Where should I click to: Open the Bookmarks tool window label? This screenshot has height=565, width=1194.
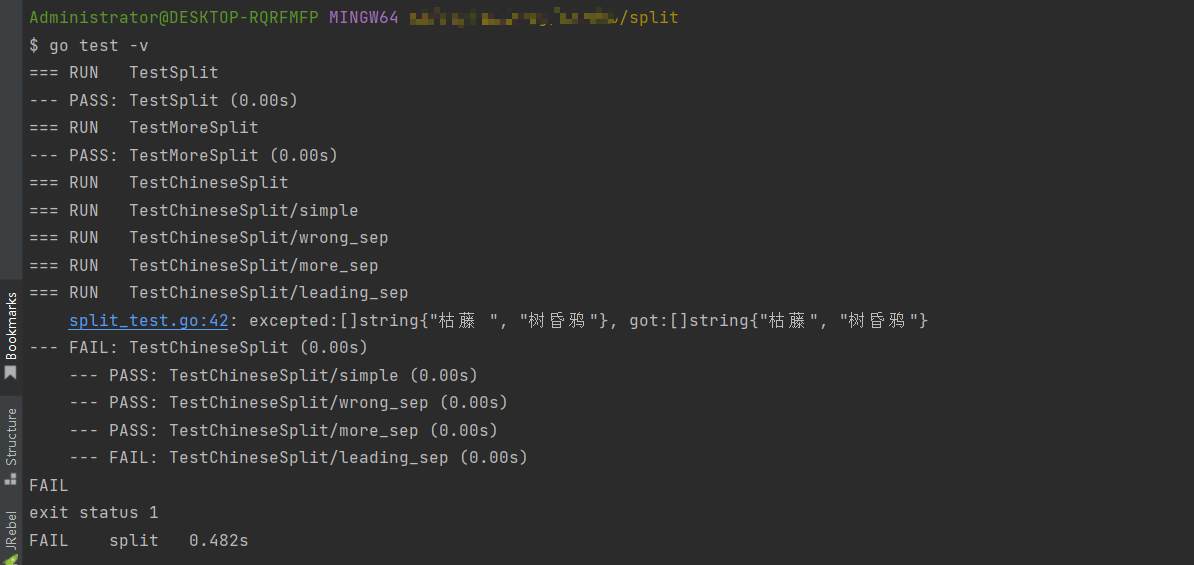pyautogui.click(x=11, y=325)
